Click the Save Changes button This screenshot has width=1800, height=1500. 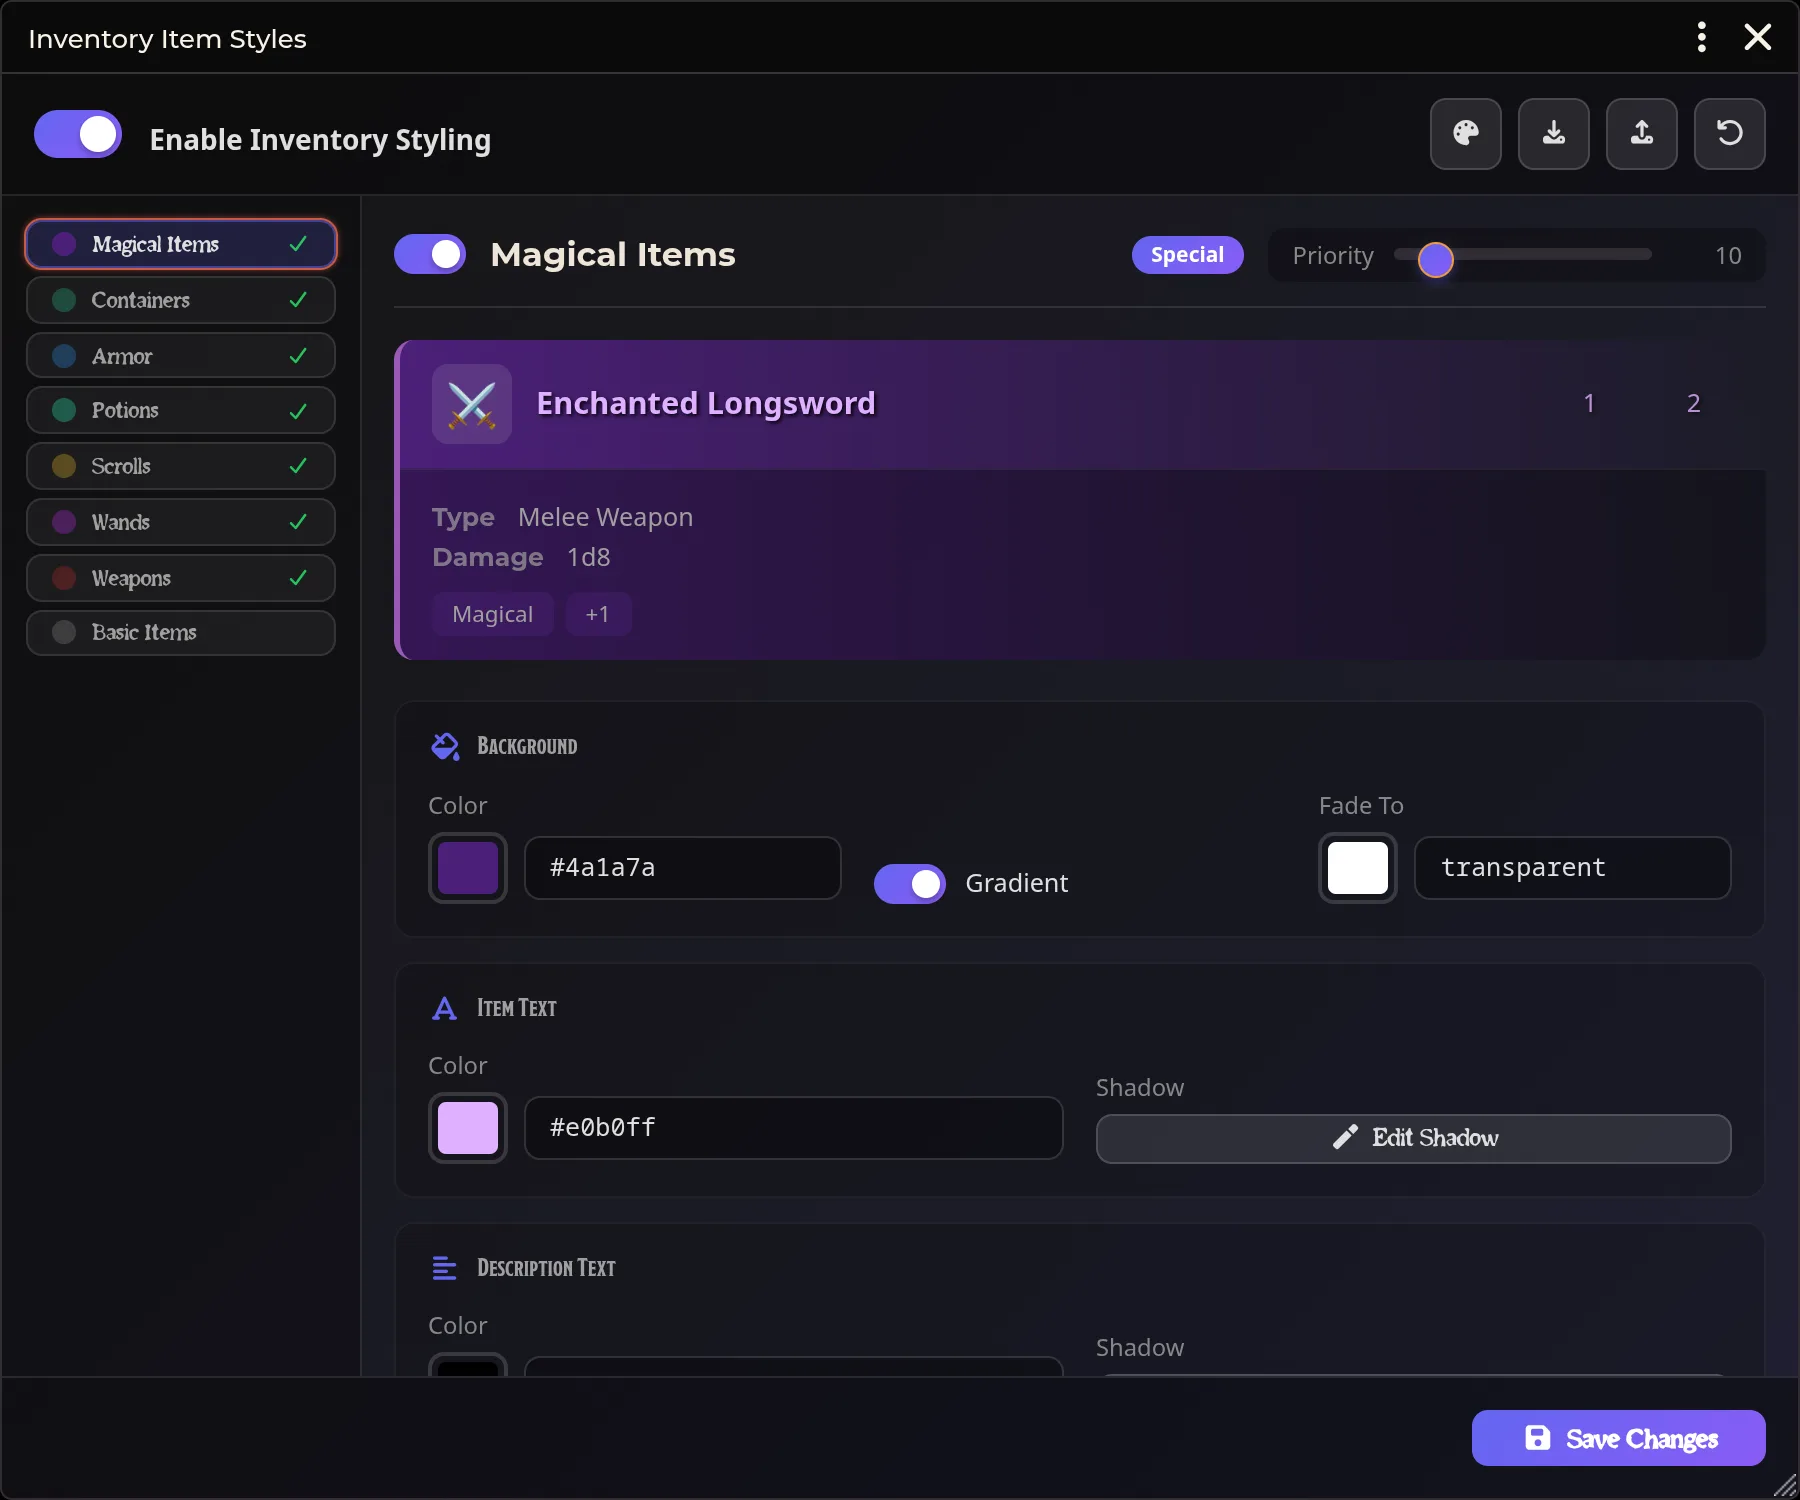point(1618,1438)
